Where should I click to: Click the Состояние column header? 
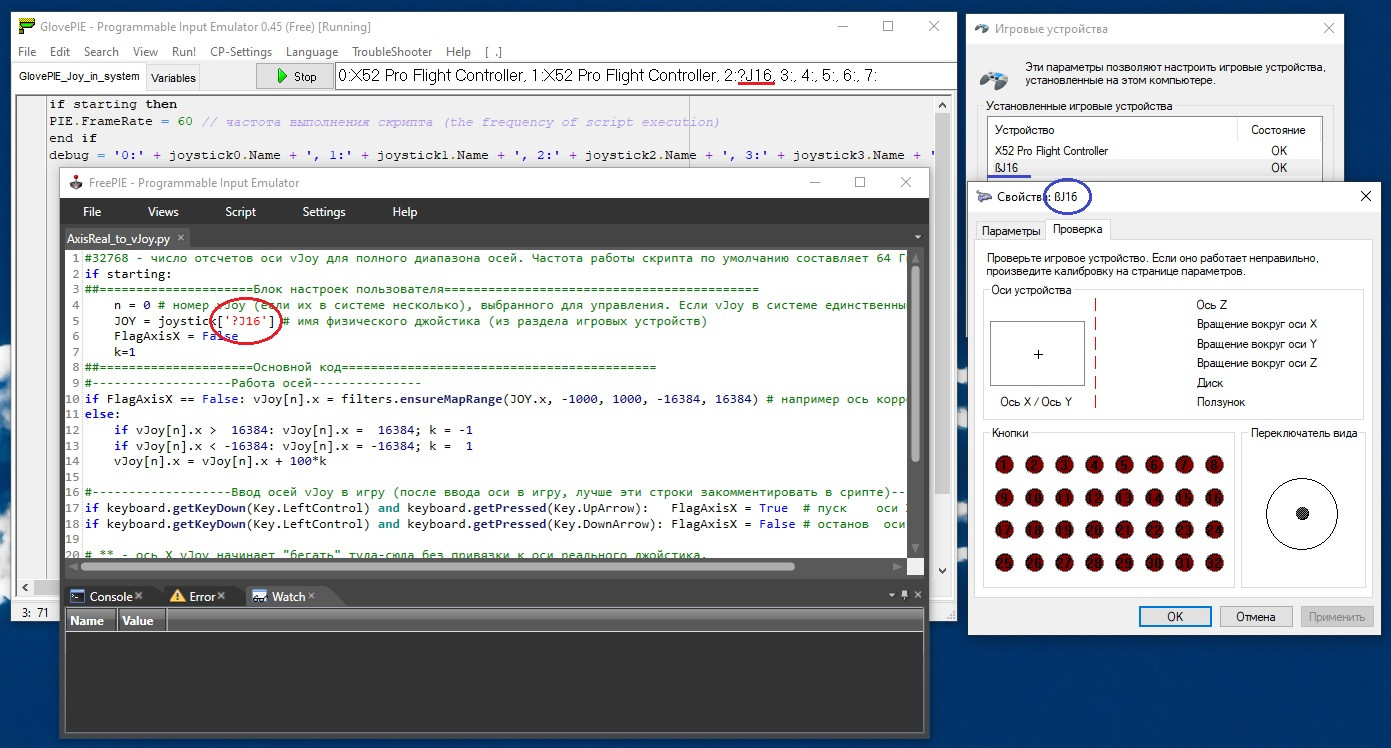coord(1278,130)
